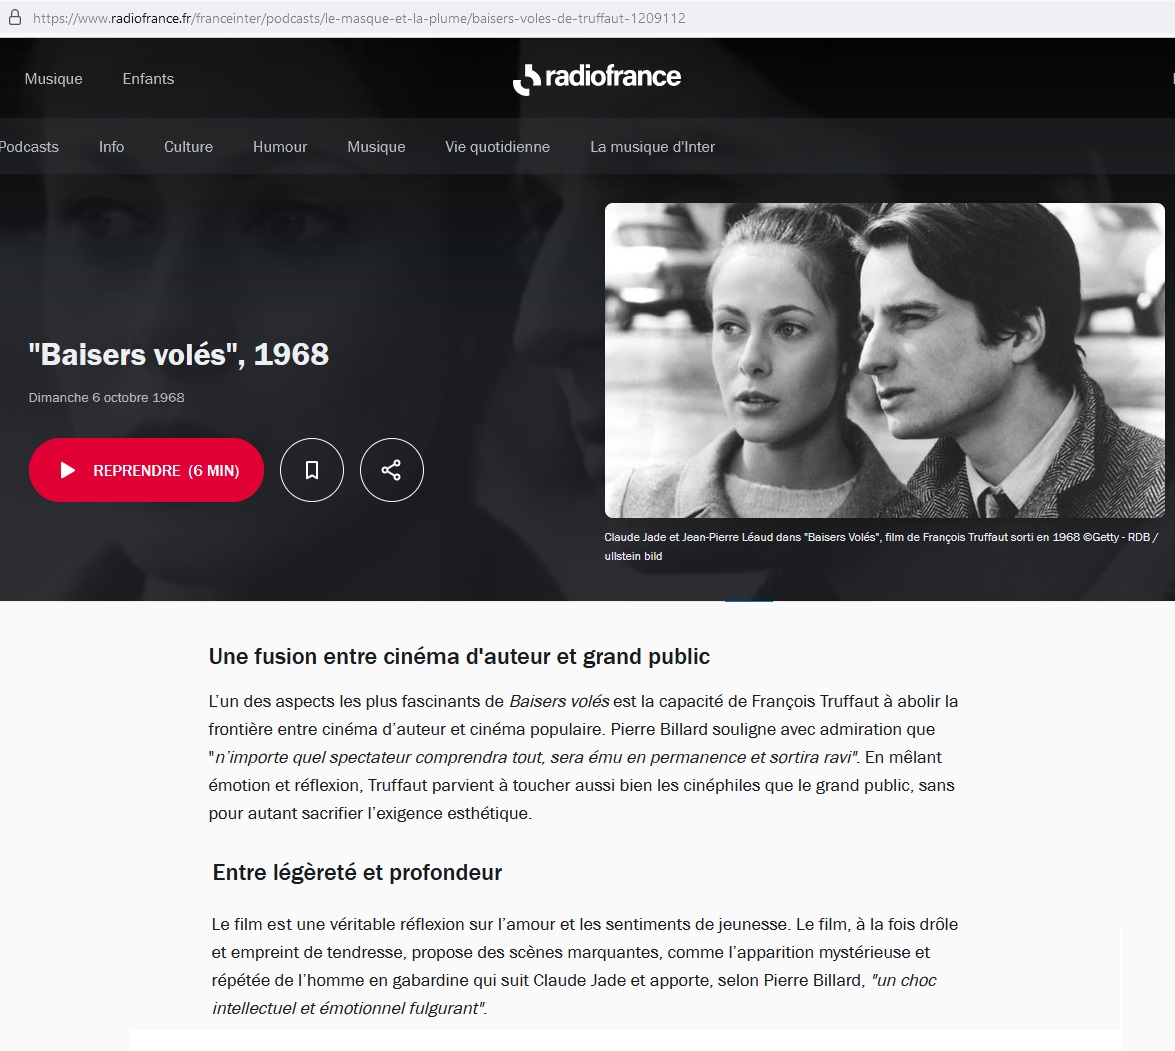Click the padlock icon in the address bar
Screen dimensions: 1175x1051
(x=14, y=17)
